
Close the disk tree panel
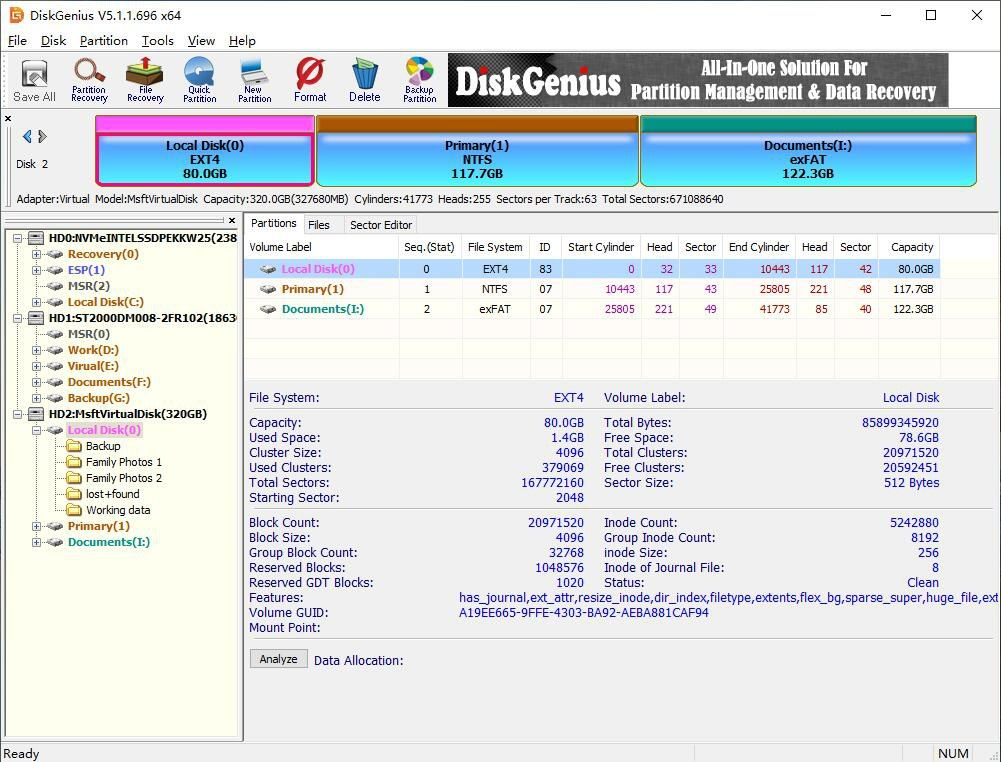pyautogui.click(x=232, y=220)
